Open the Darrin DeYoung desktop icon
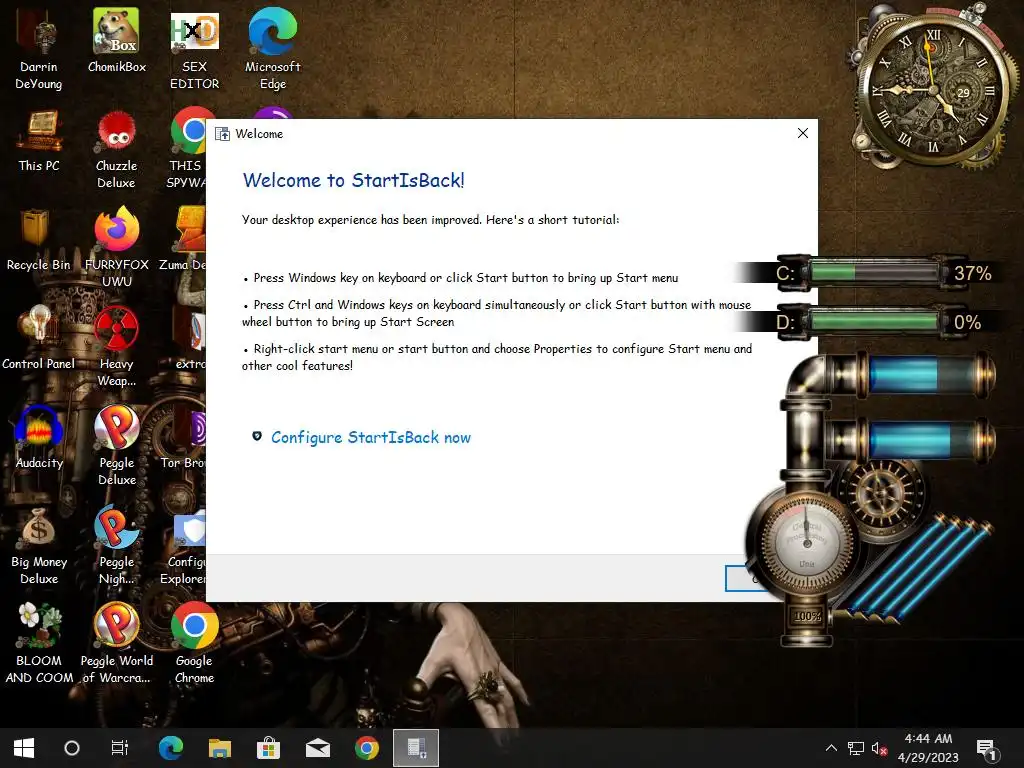The image size is (1024, 768). 39,48
